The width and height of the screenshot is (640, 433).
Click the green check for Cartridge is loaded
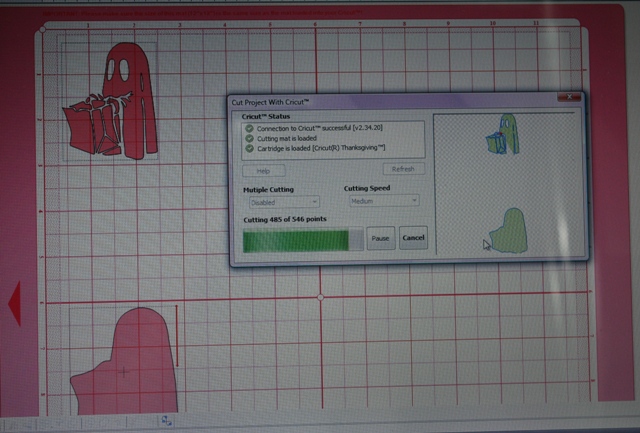coord(249,149)
